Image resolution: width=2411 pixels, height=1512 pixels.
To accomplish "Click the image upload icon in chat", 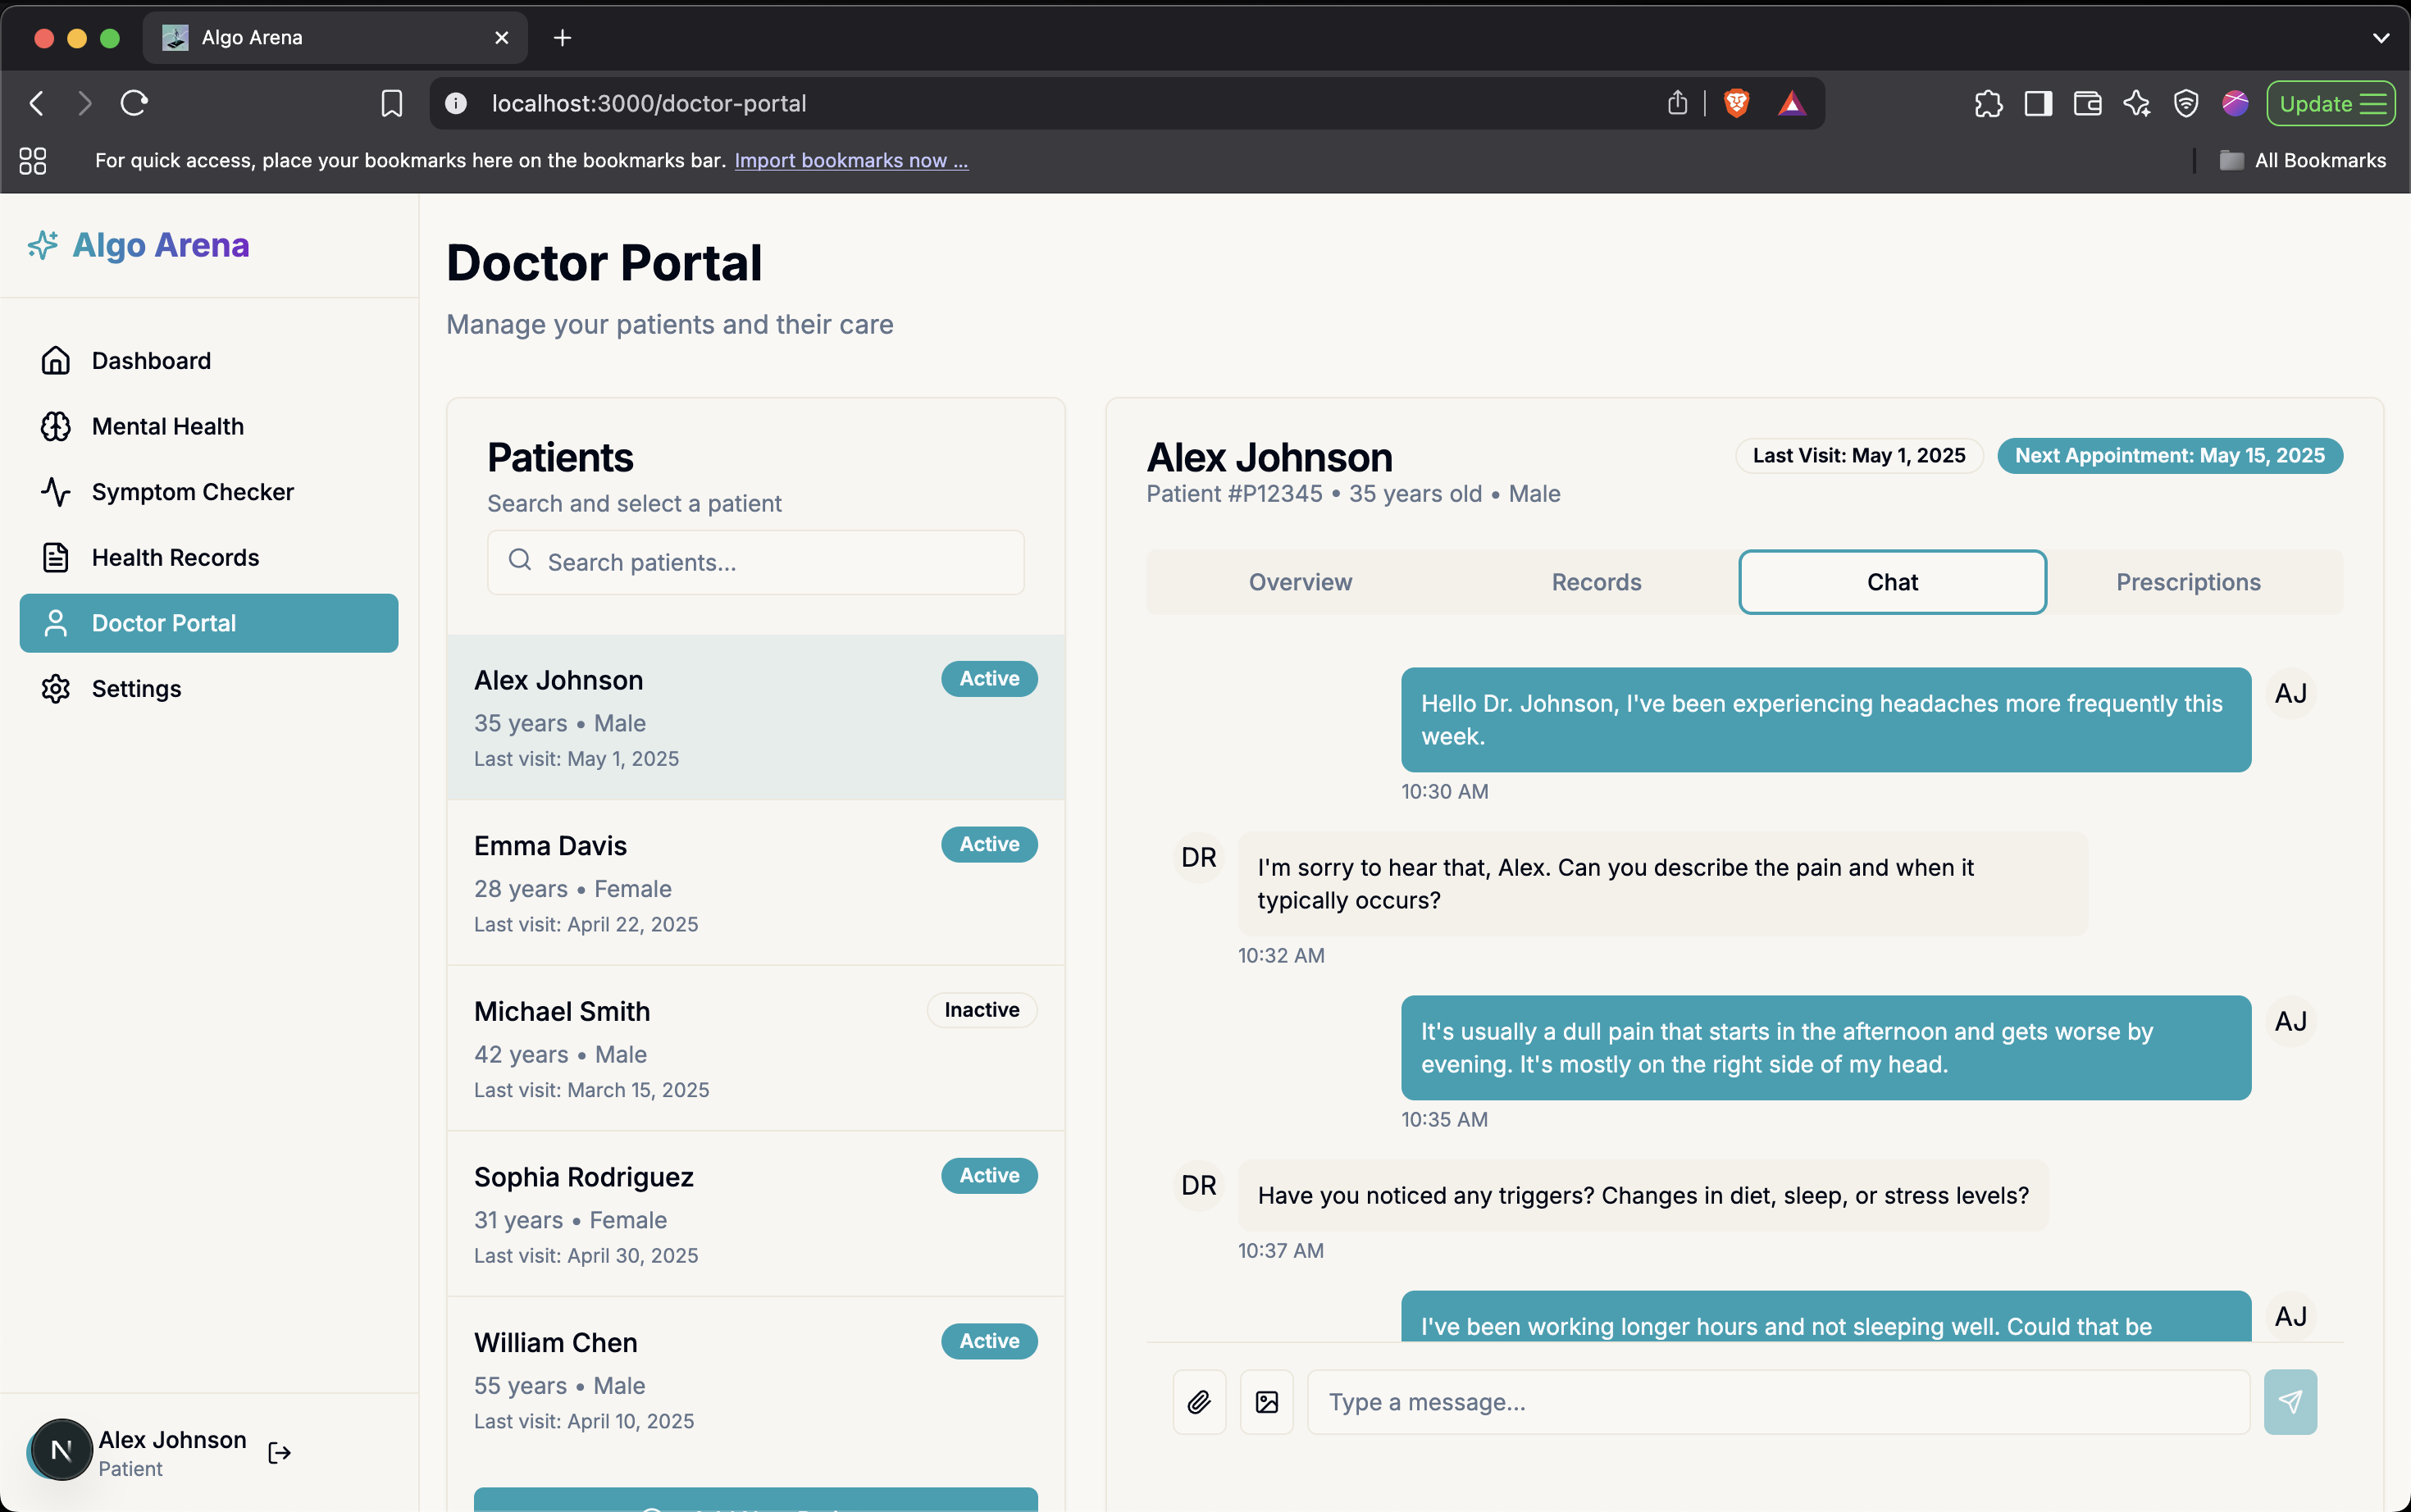I will 1266,1402.
